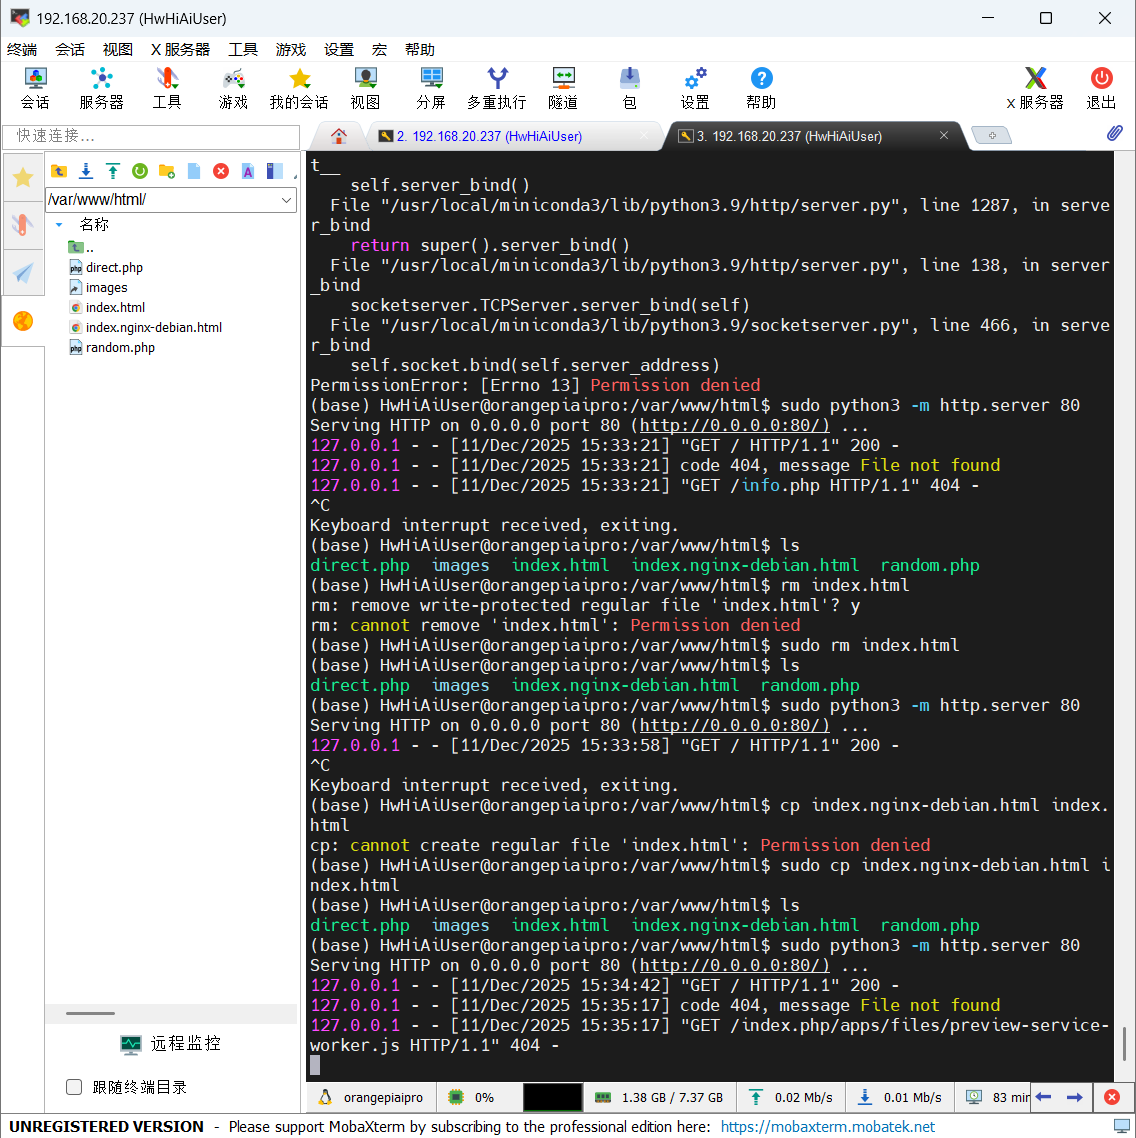
Task: Delete selected file with red X icon
Action: click(x=221, y=171)
